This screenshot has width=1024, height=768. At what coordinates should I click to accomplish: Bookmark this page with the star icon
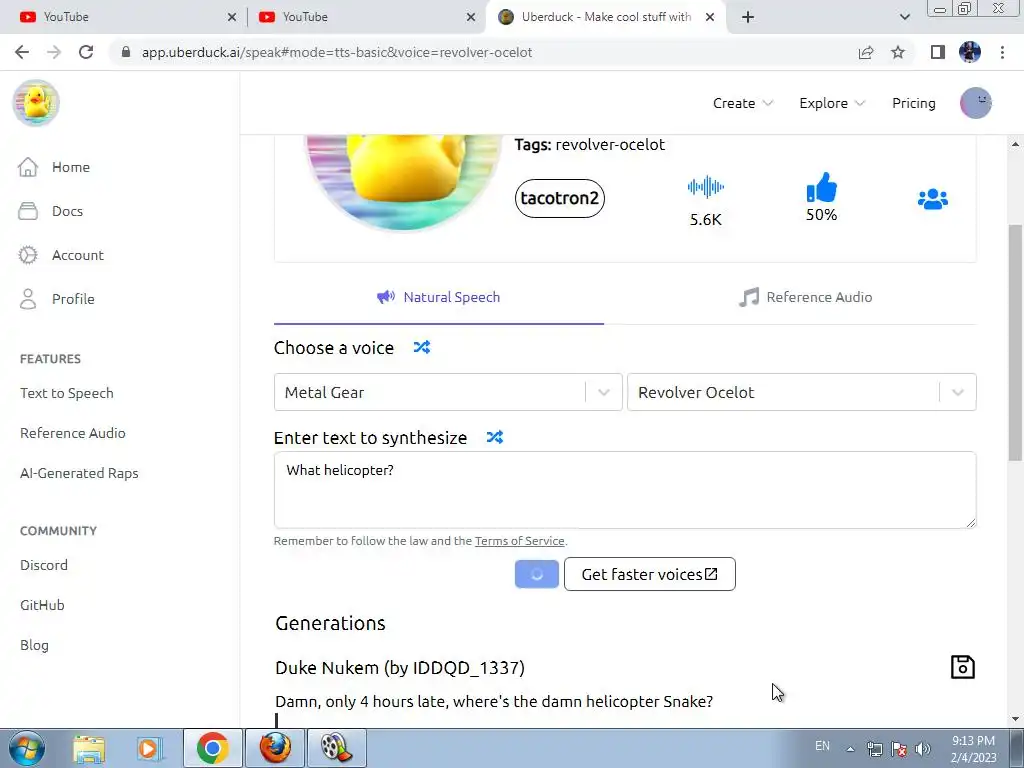[x=898, y=52]
